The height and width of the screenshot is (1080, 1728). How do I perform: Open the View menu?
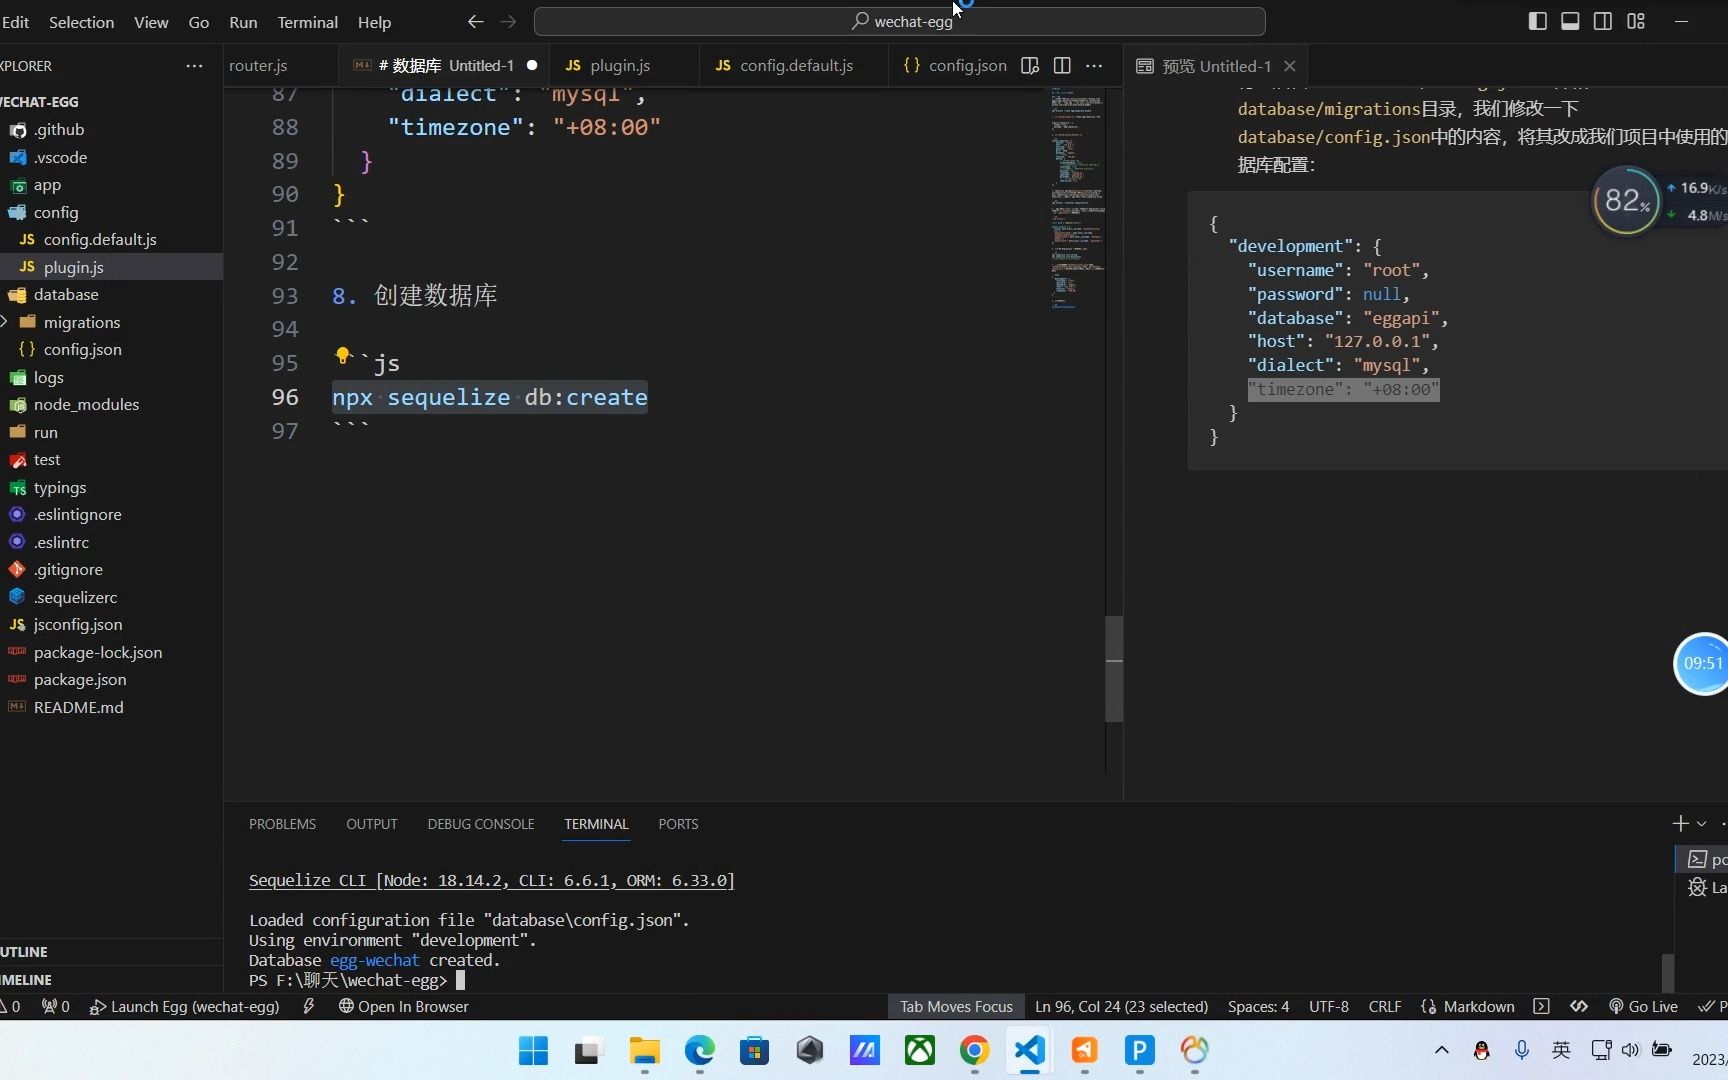151,22
